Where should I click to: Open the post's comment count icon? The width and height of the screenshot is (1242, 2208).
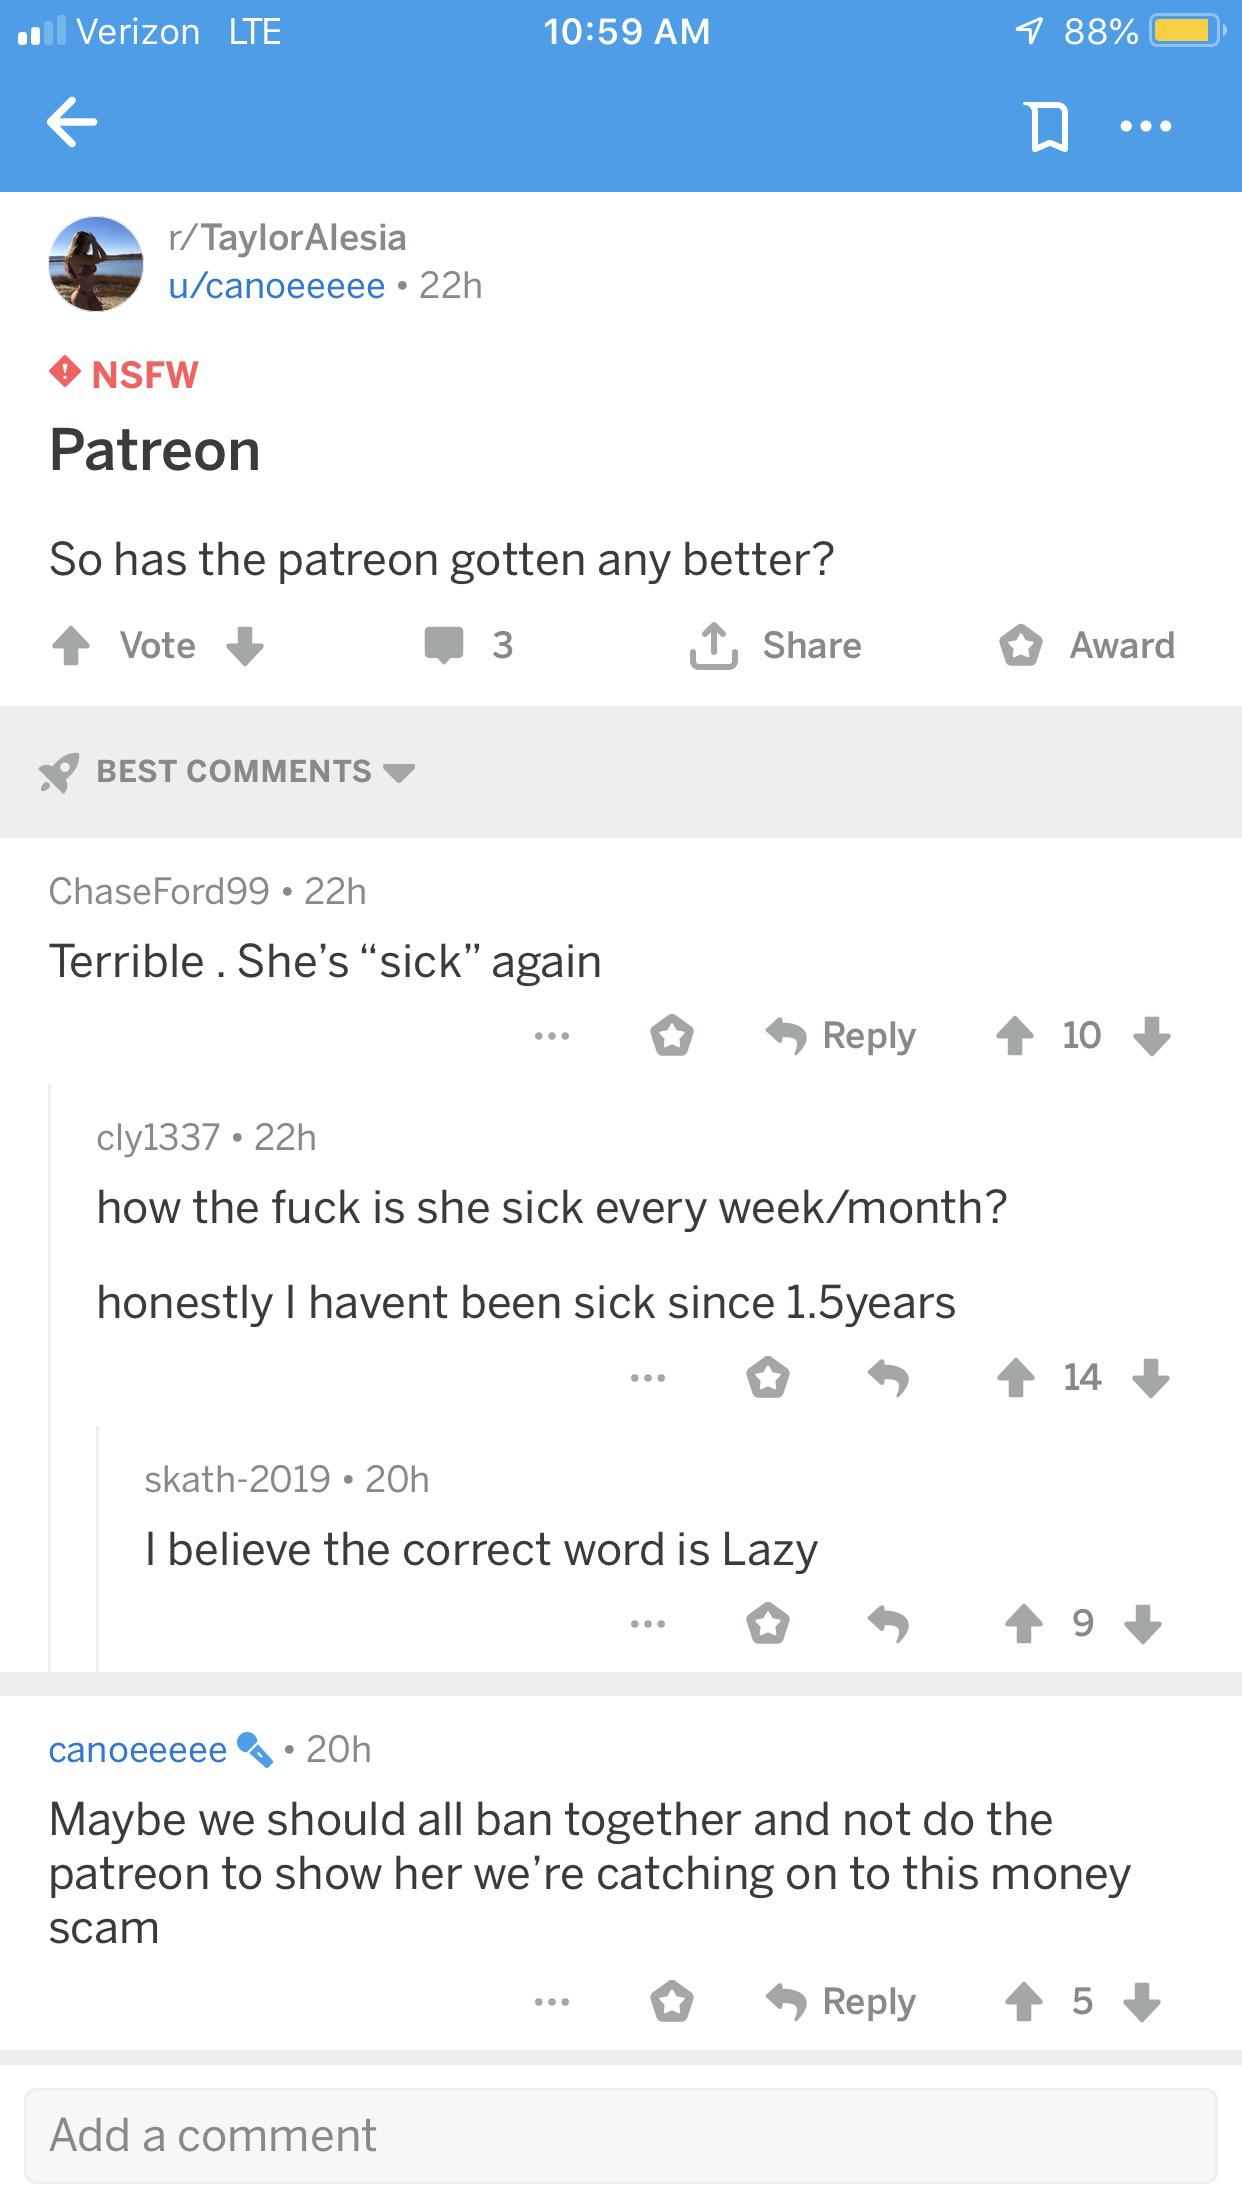[445, 645]
